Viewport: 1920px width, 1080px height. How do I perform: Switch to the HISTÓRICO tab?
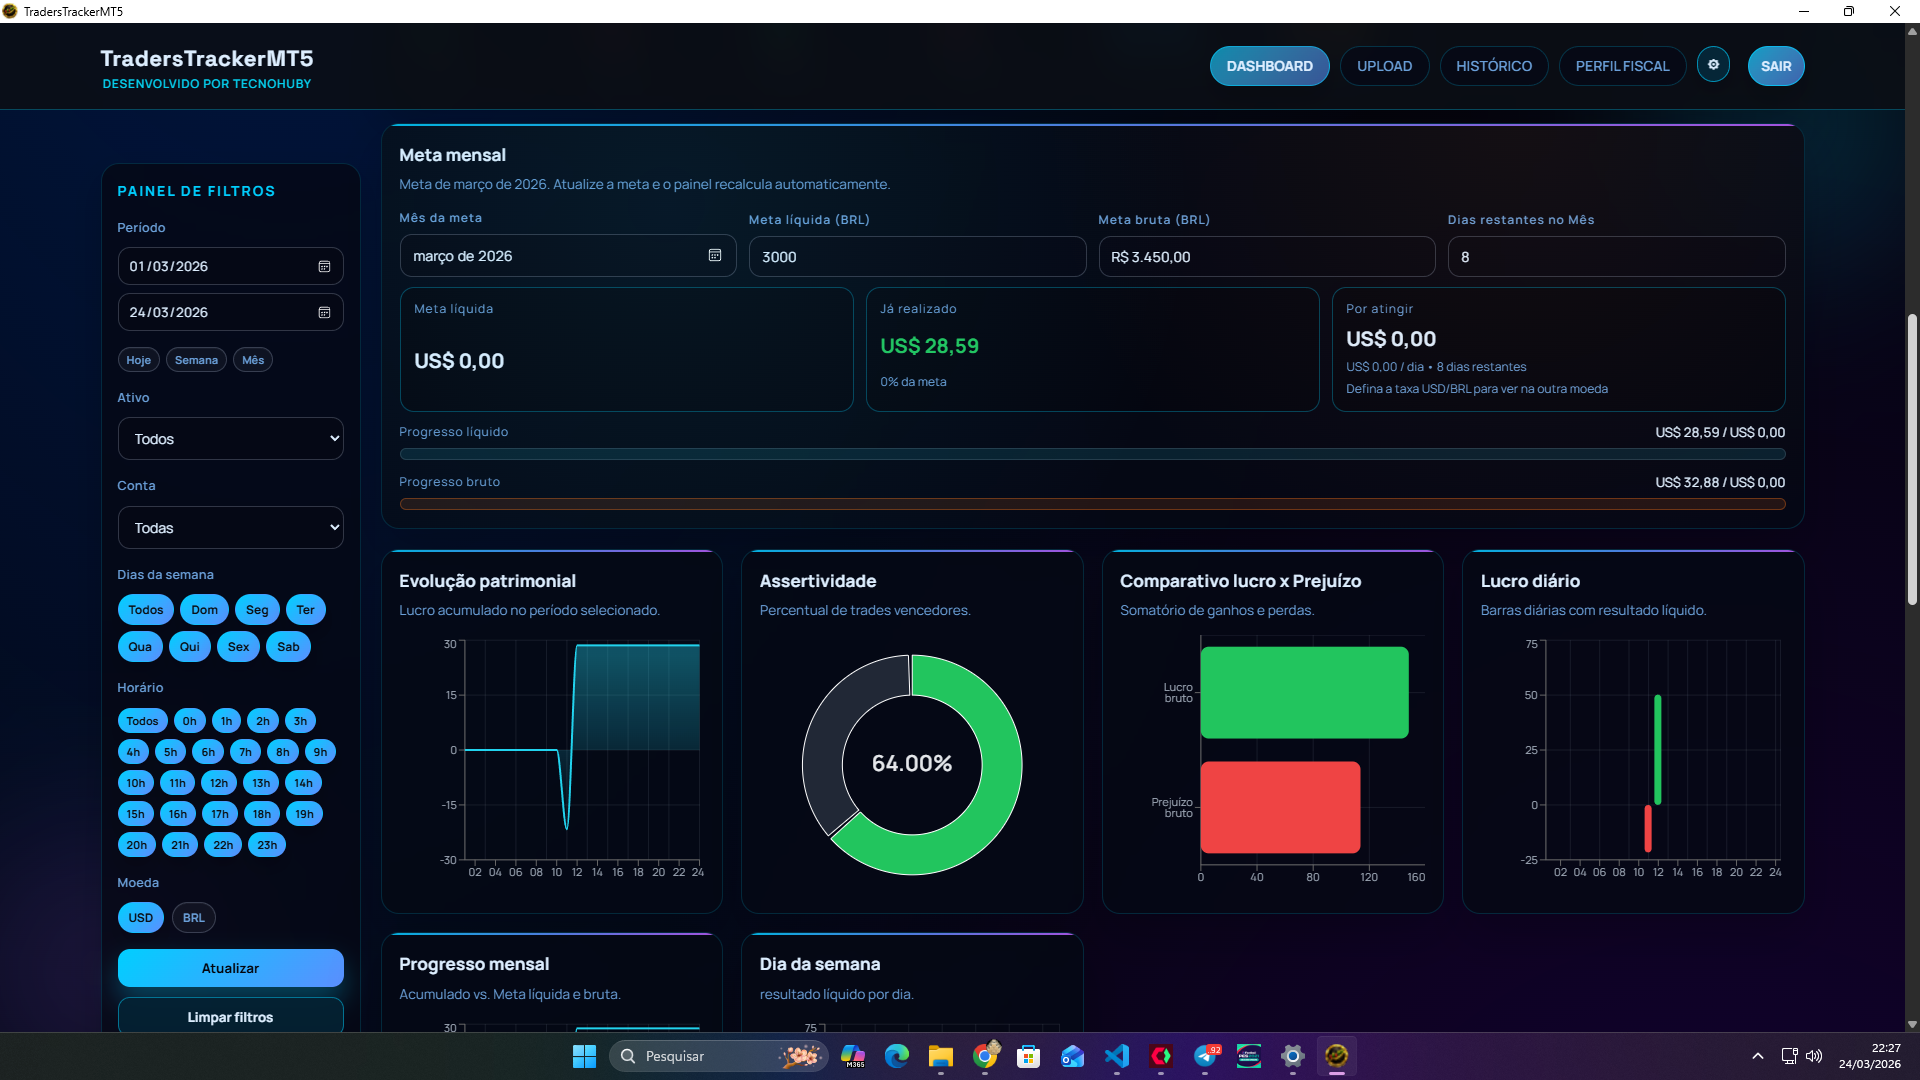pyautogui.click(x=1493, y=66)
